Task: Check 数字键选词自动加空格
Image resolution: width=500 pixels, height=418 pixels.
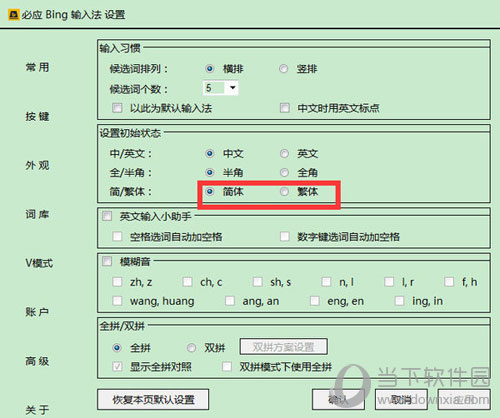Action: pyautogui.click(x=285, y=236)
